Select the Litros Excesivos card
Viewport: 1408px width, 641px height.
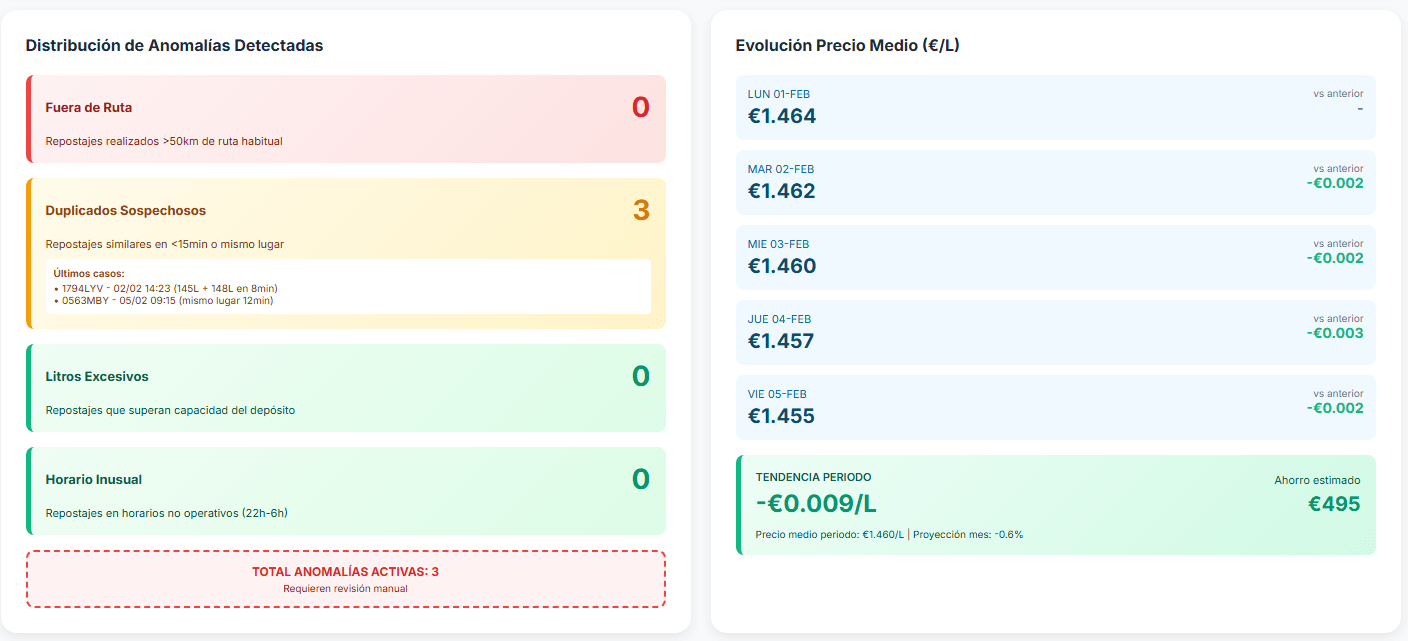pyautogui.click(x=345, y=388)
